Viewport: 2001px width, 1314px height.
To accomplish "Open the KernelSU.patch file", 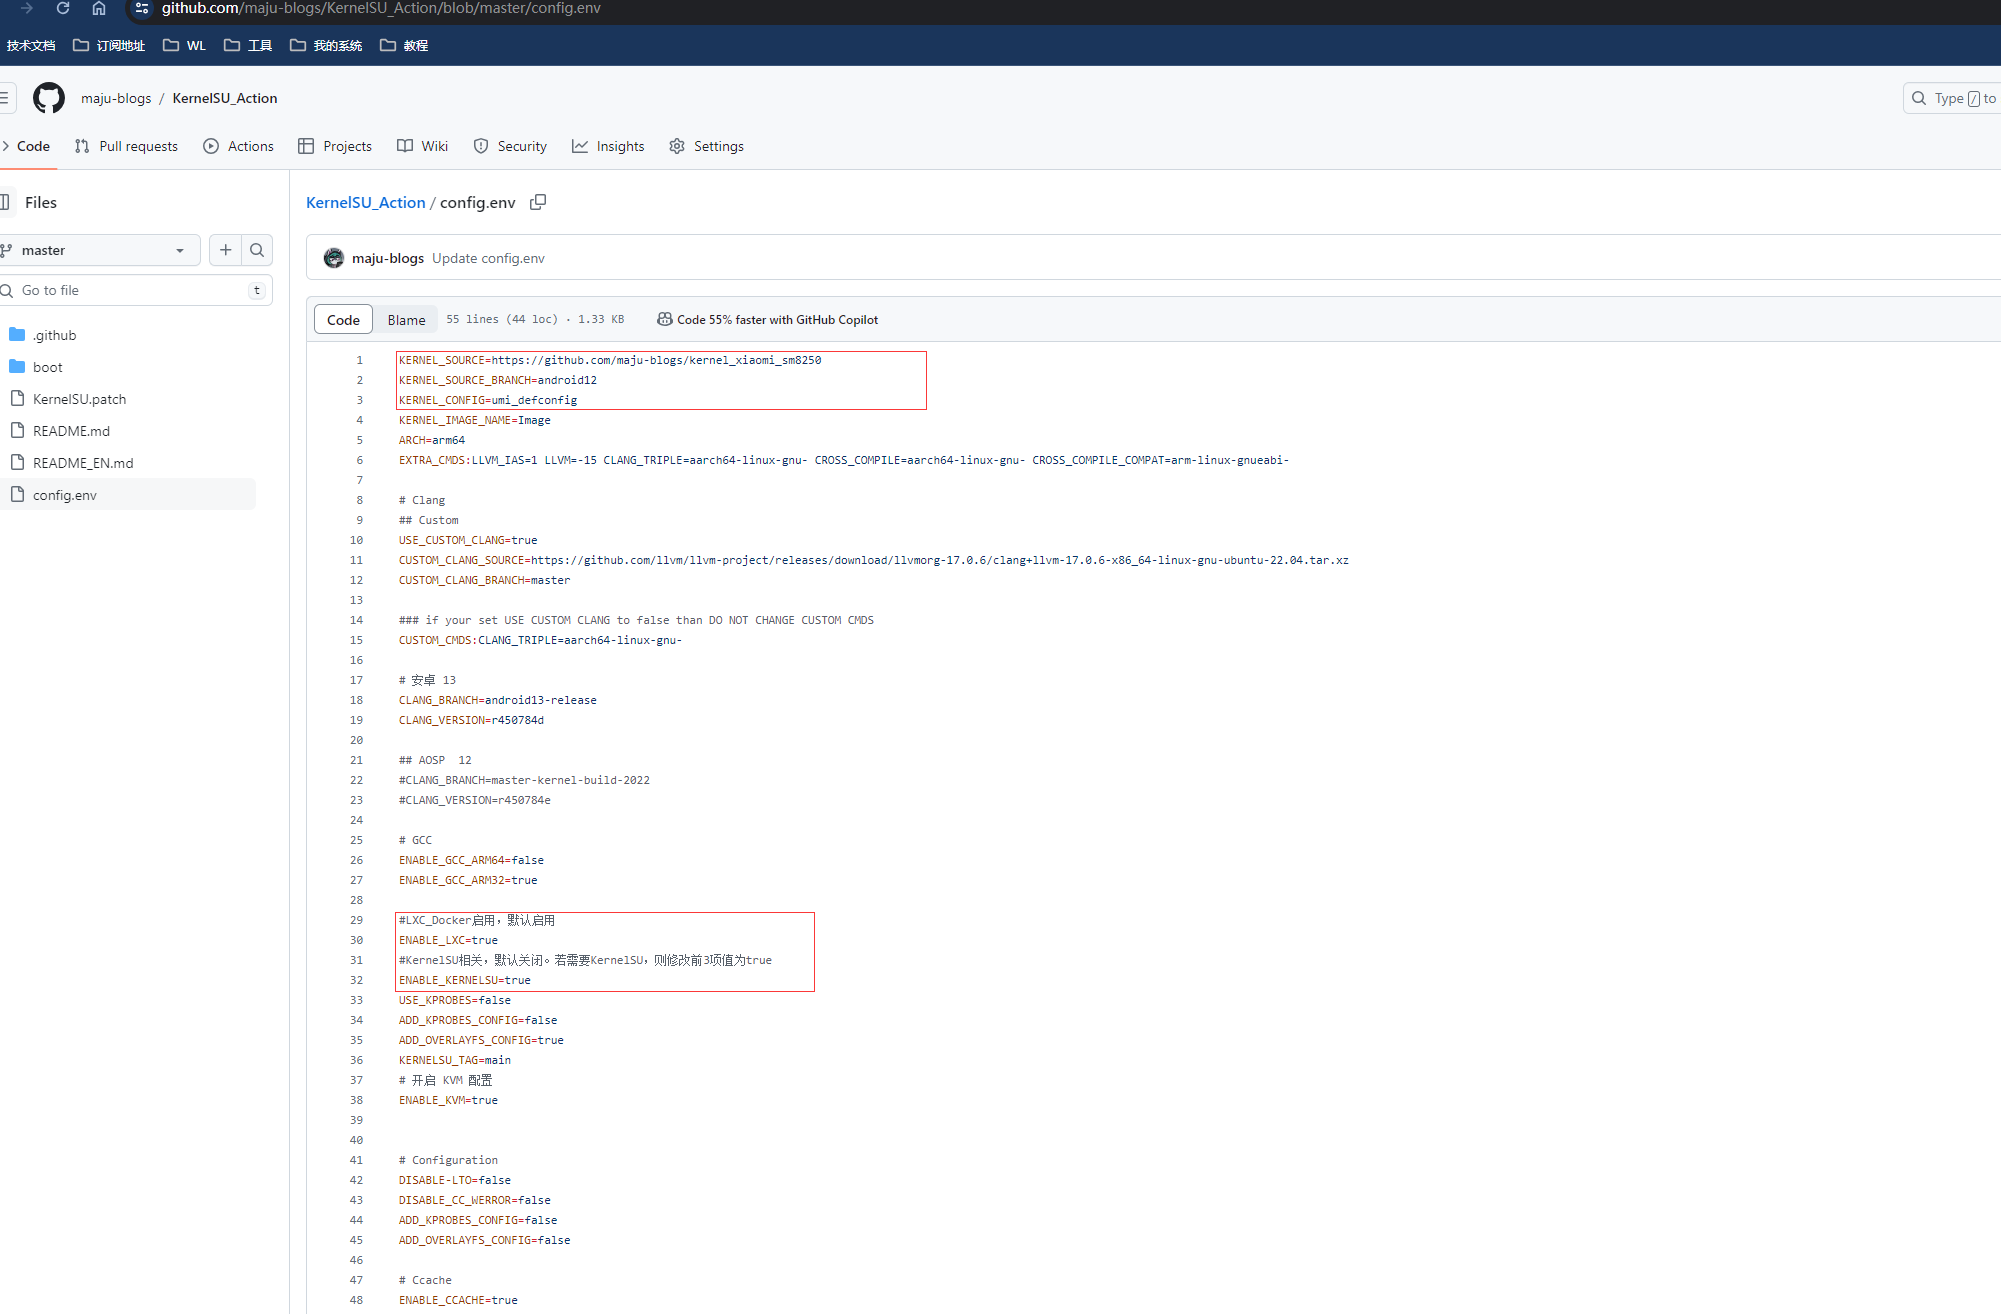I will pyautogui.click(x=79, y=399).
